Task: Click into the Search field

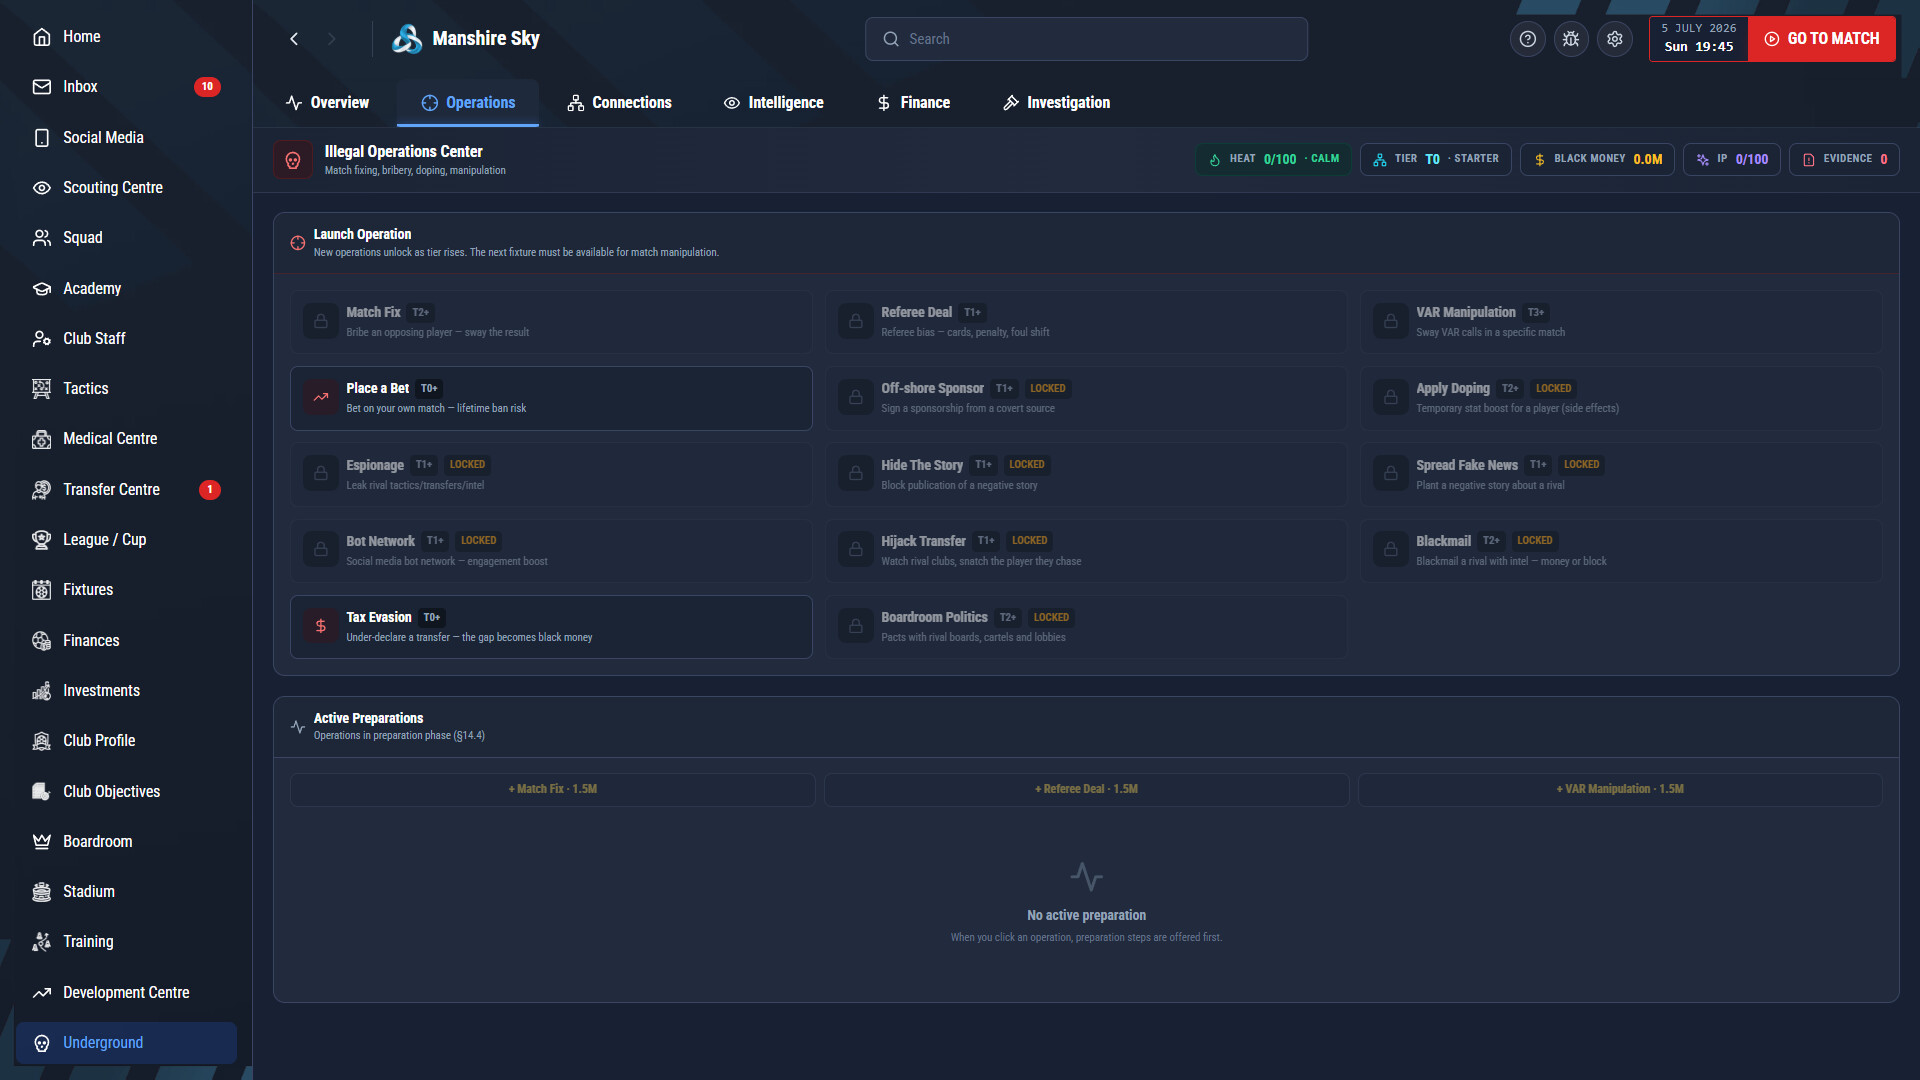Action: [1086, 39]
